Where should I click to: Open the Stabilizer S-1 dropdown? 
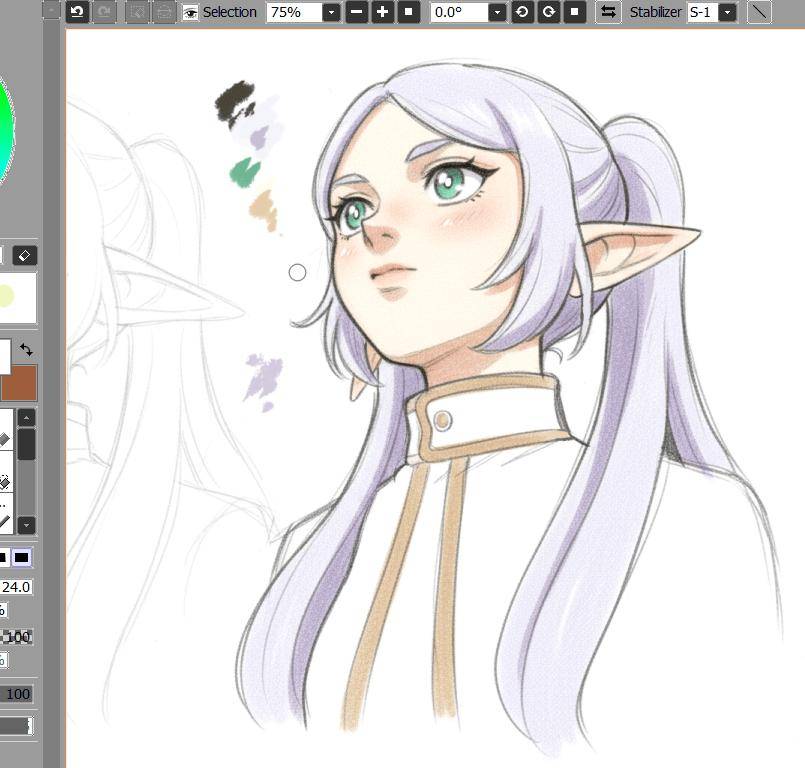(x=727, y=12)
